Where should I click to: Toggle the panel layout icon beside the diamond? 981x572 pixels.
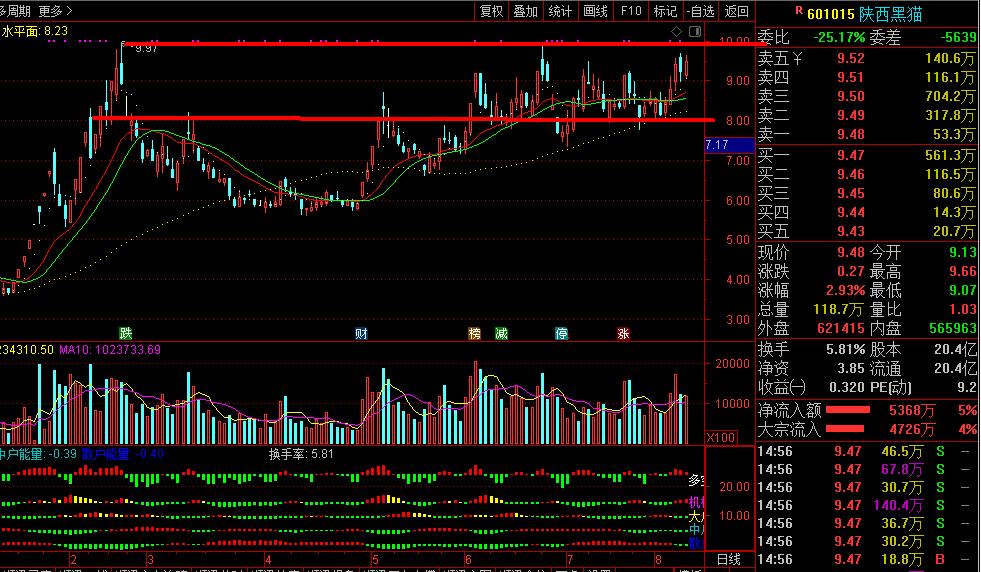pyautogui.click(x=695, y=31)
